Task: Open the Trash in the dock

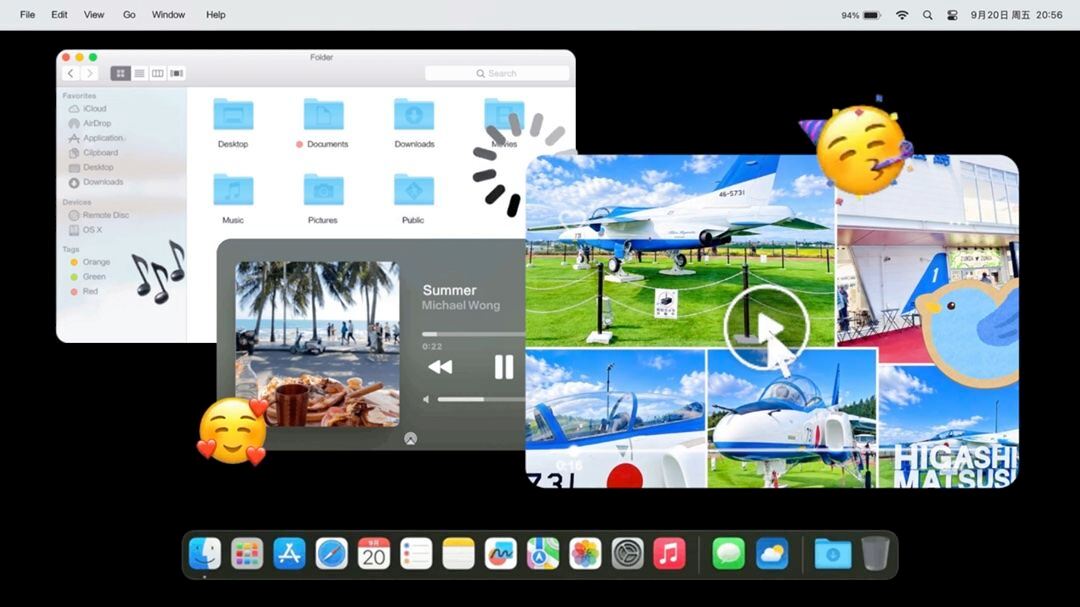Action: (x=875, y=553)
